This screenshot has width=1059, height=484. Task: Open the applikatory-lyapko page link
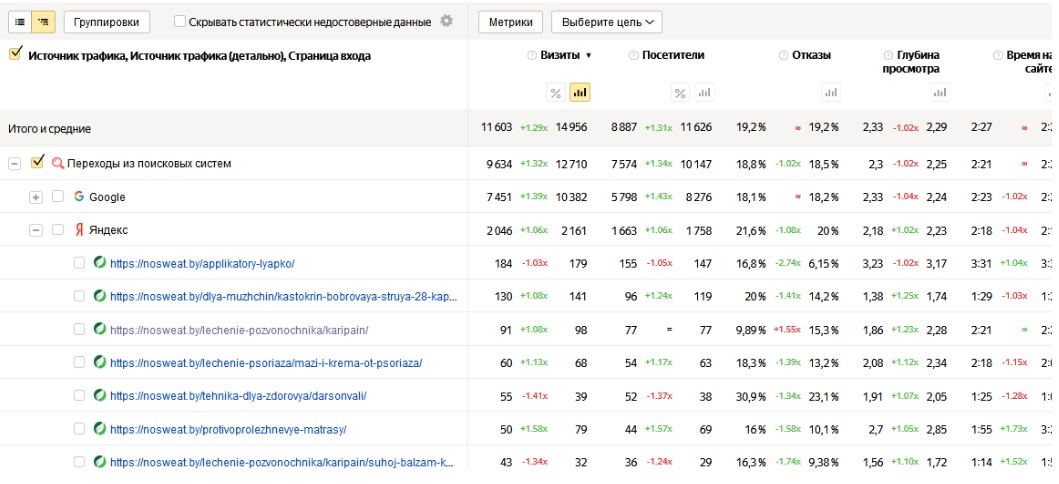(202, 264)
